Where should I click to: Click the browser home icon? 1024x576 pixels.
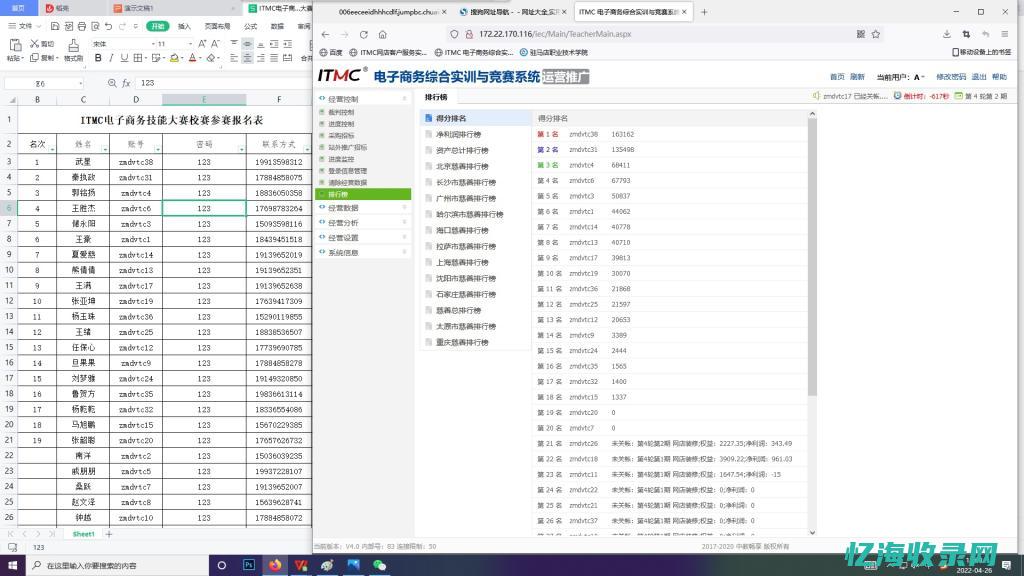point(382,36)
